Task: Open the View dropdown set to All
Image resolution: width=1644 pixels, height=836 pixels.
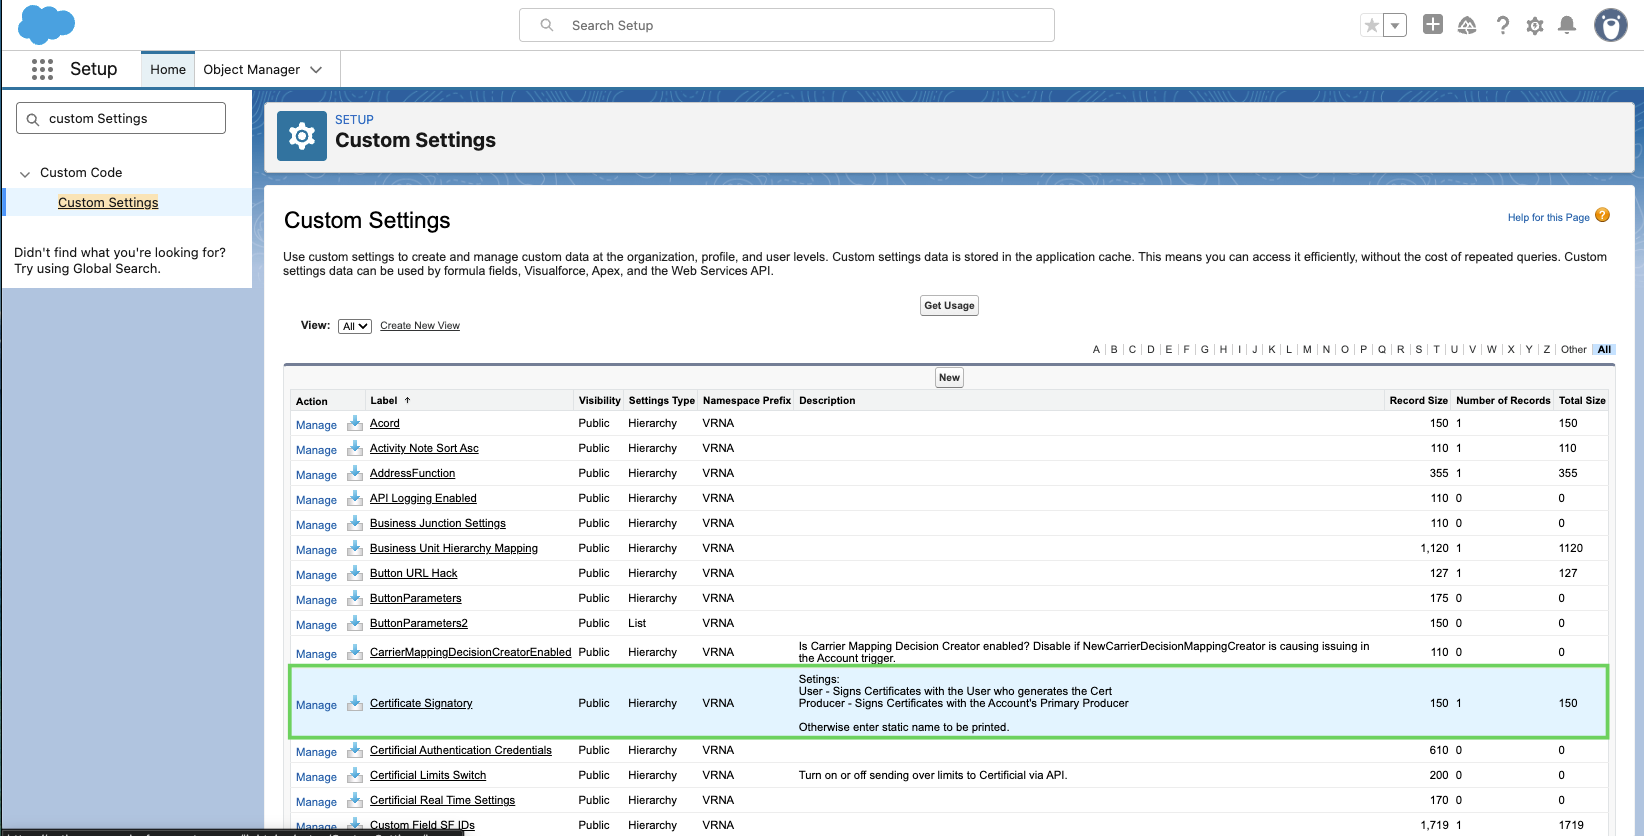Action: 355,326
